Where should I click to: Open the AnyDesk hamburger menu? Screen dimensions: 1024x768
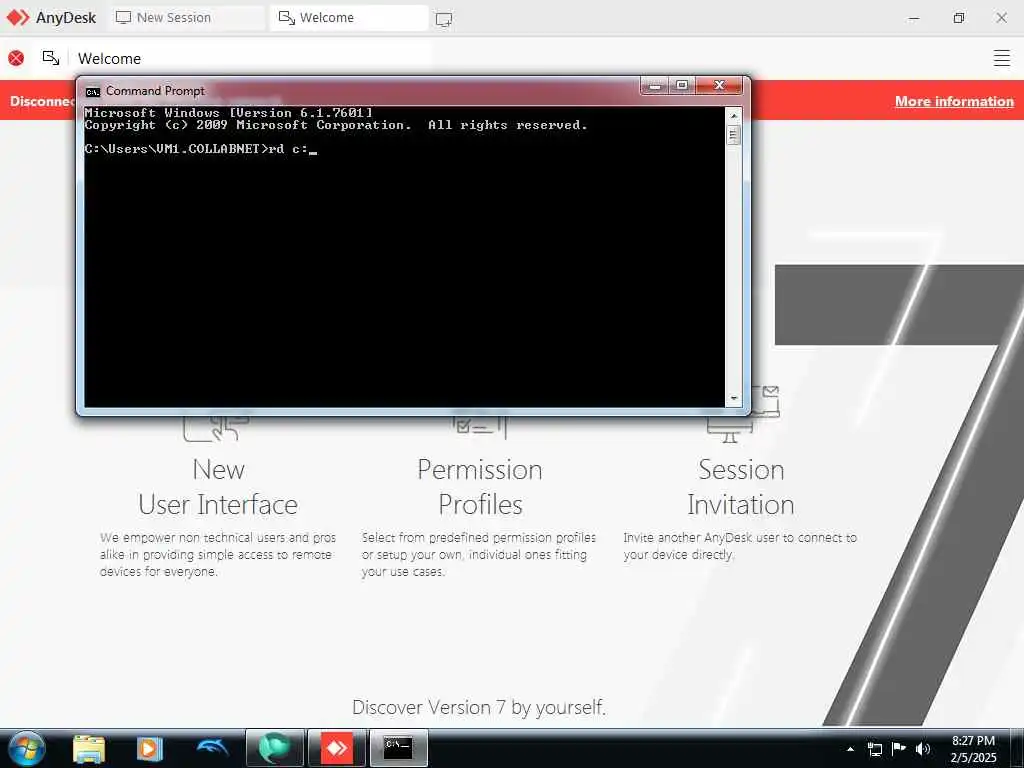[1002, 58]
